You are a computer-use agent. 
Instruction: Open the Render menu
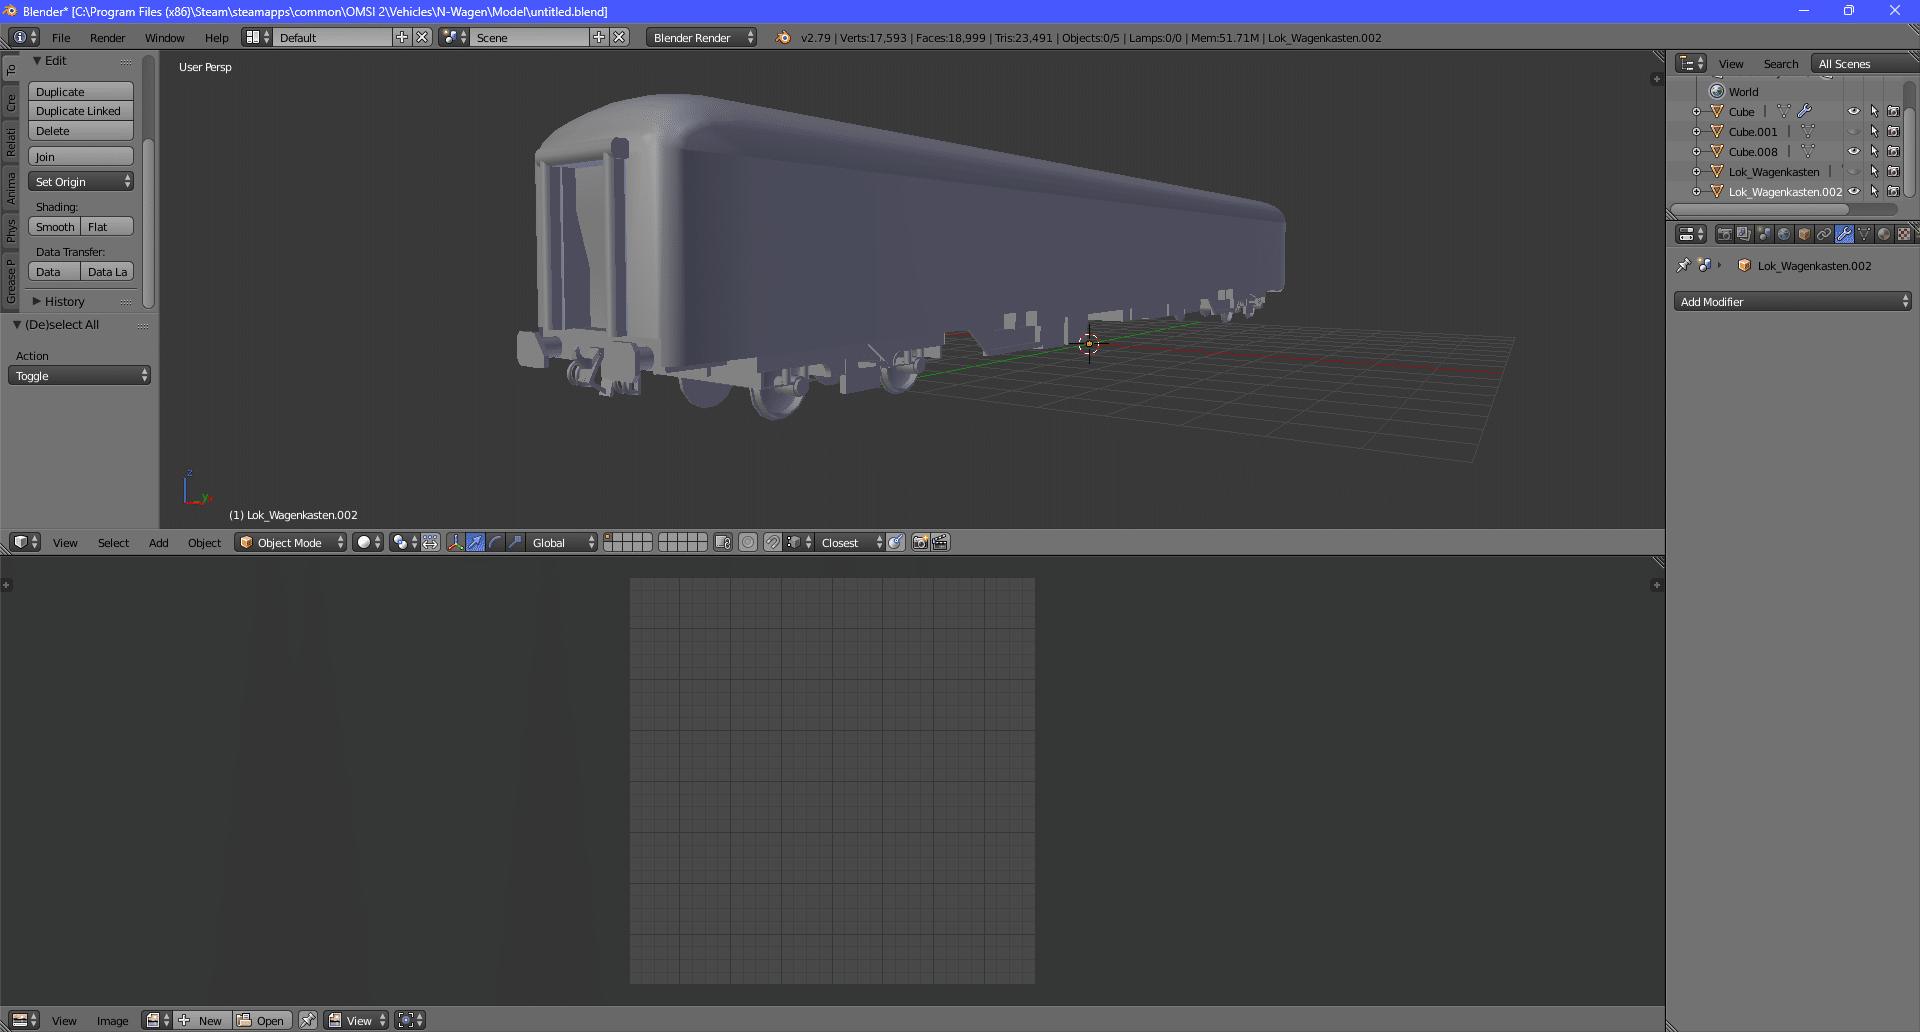[x=107, y=37]
